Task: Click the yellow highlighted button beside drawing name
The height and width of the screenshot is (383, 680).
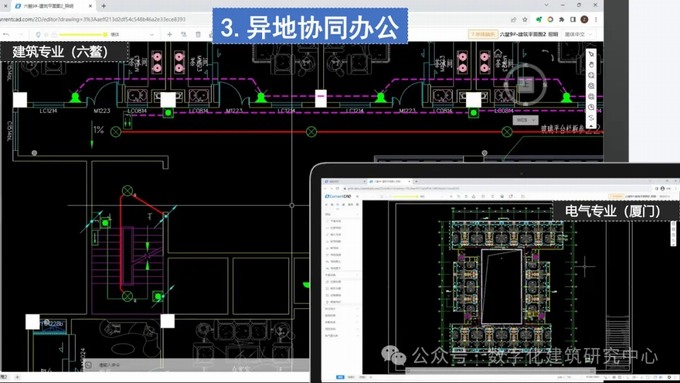Action: [482, 34]
